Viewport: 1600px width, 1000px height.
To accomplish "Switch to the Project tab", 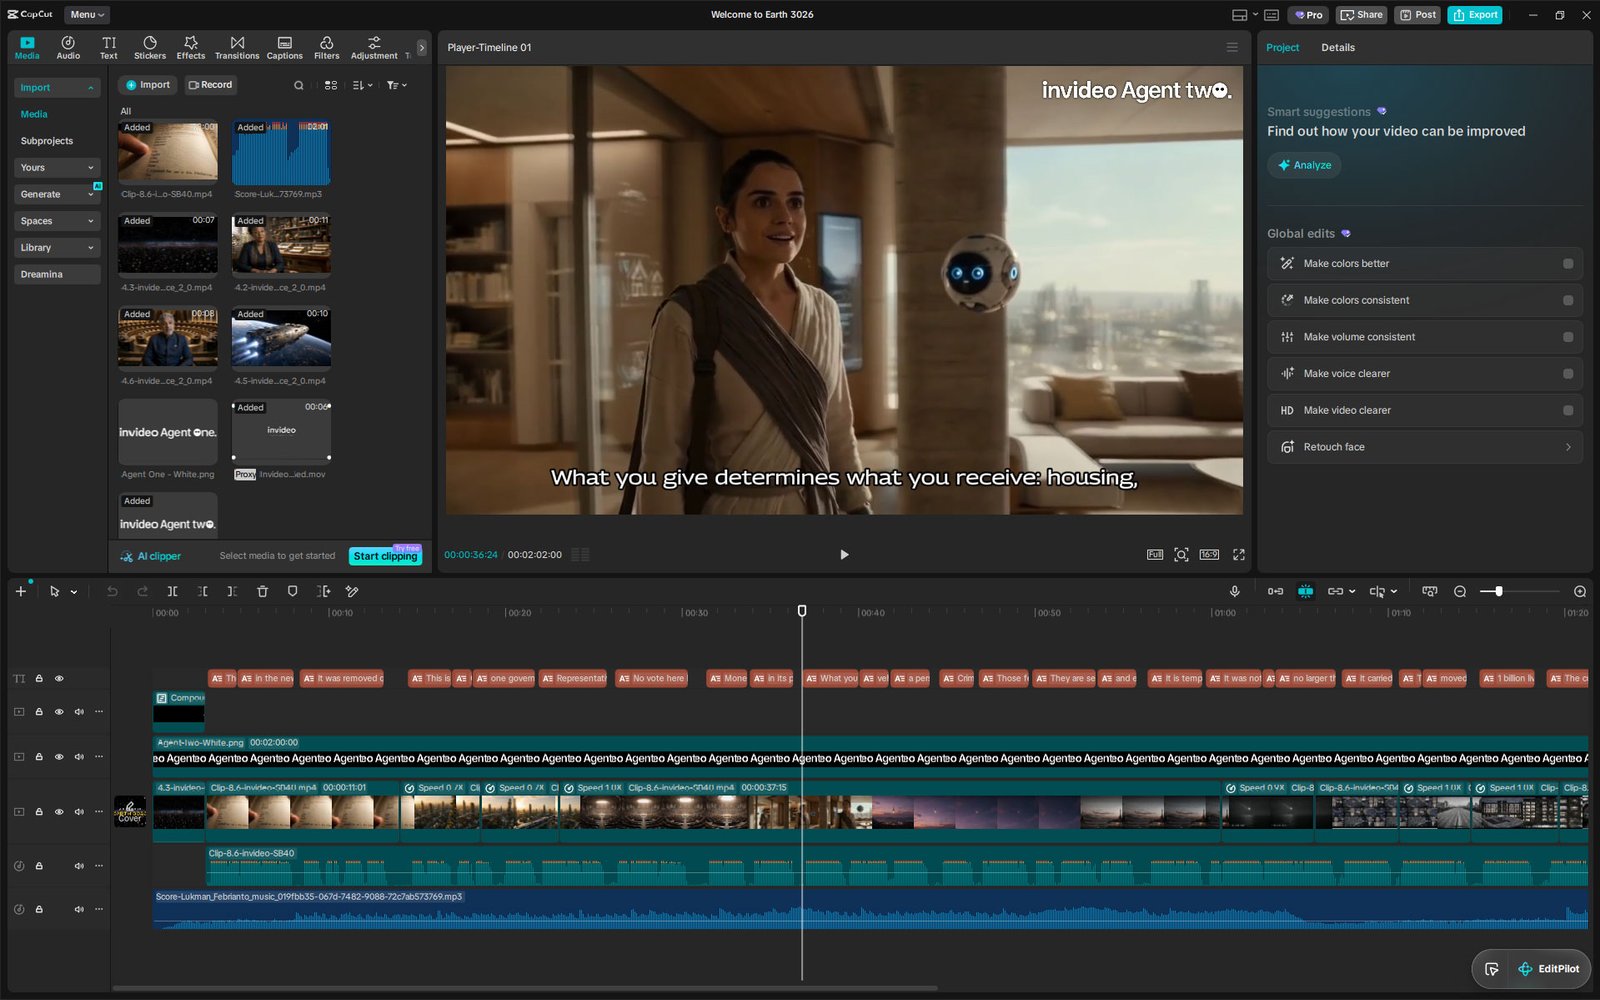I will [x=1282, y=47].
